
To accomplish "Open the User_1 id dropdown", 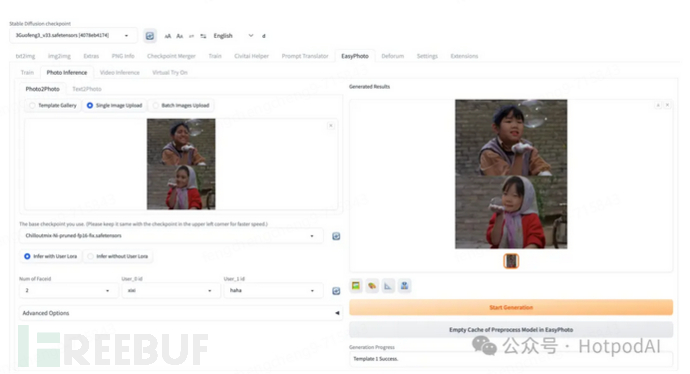I will click(x=273, y=290).
